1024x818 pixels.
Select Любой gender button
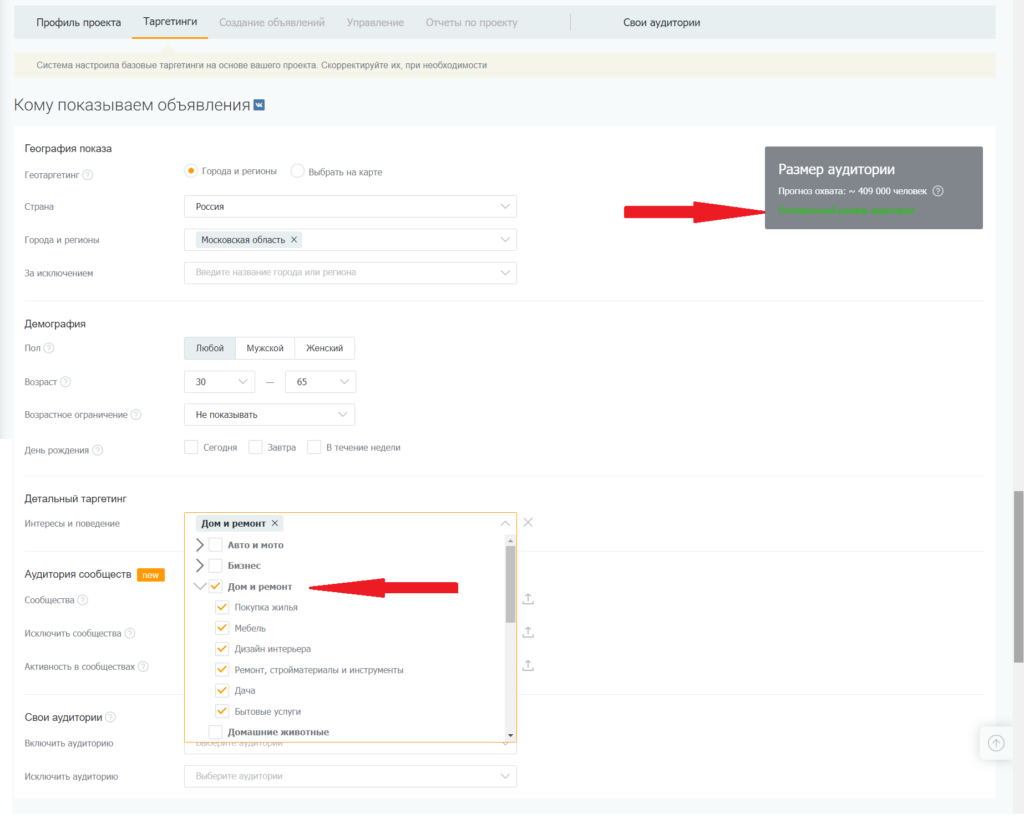point(210,348)
